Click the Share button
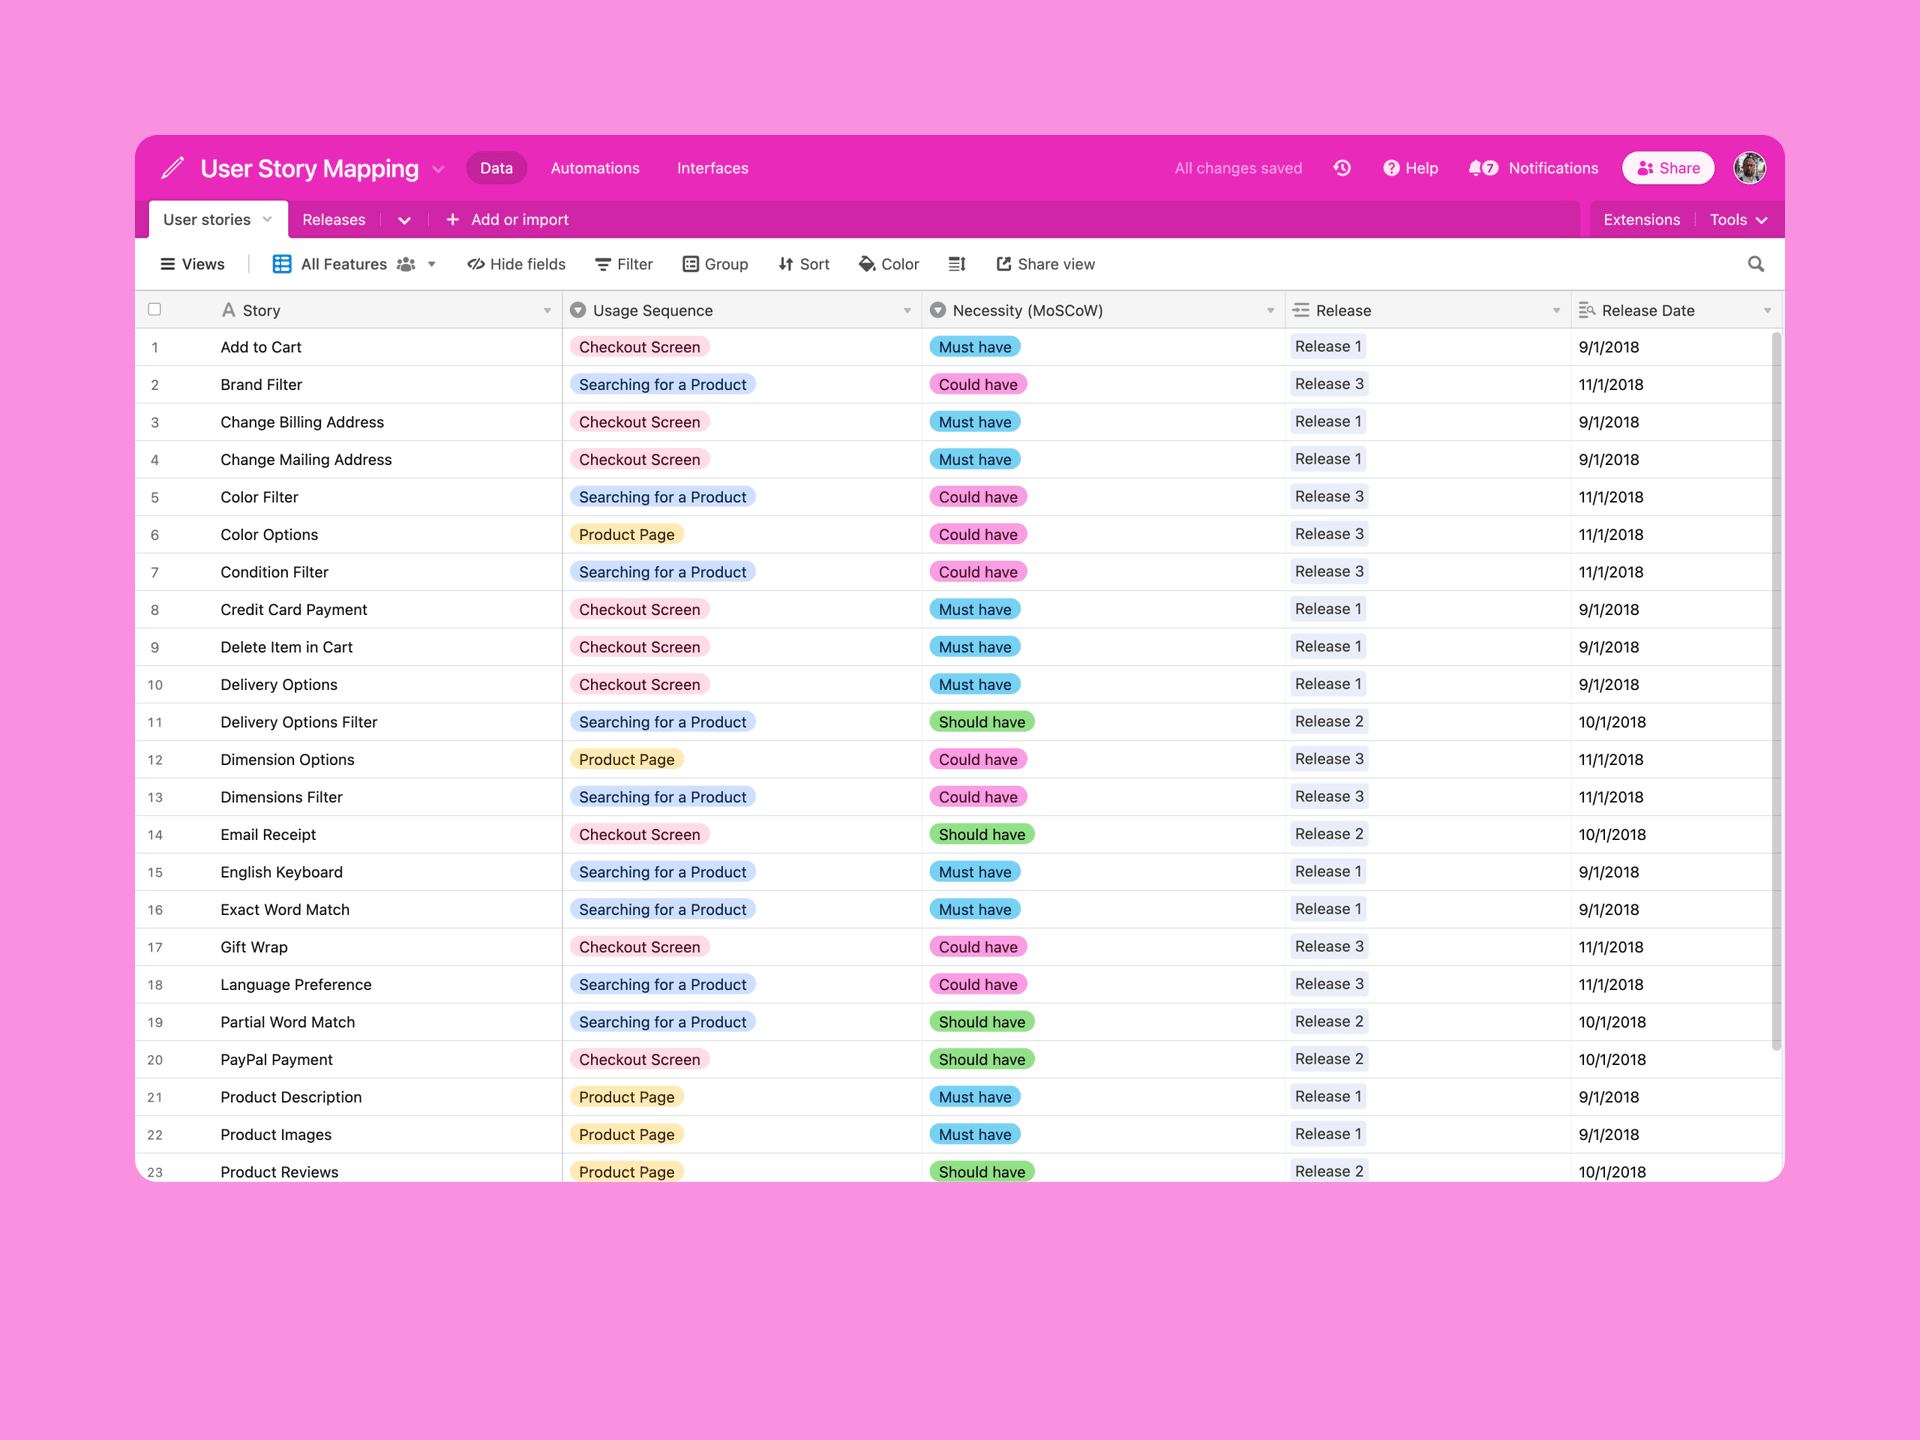 1668,168
